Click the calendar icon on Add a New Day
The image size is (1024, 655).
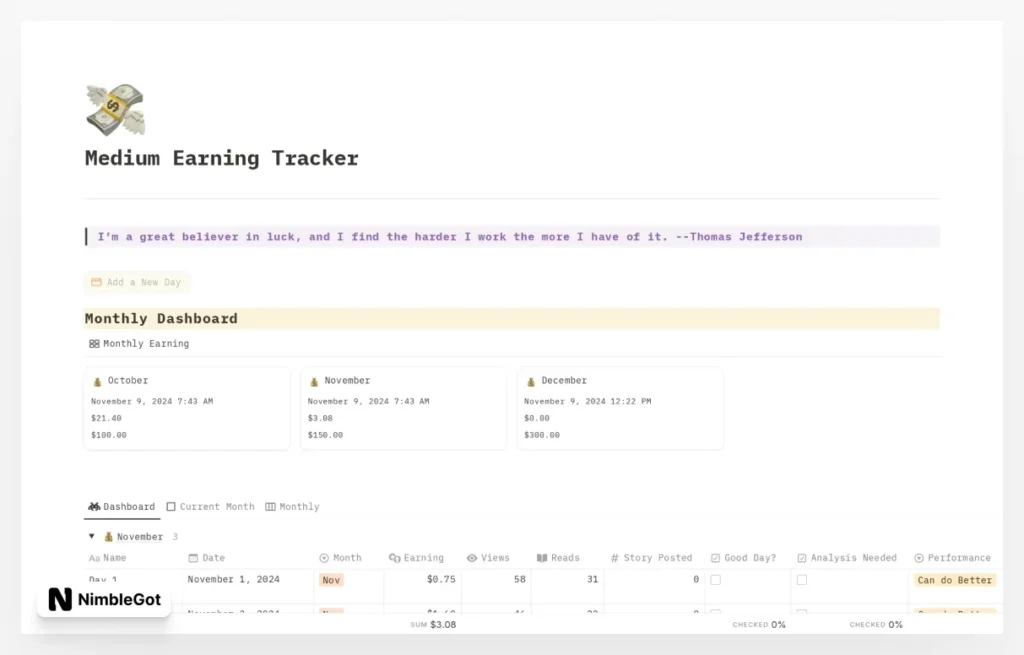point(96,282)
